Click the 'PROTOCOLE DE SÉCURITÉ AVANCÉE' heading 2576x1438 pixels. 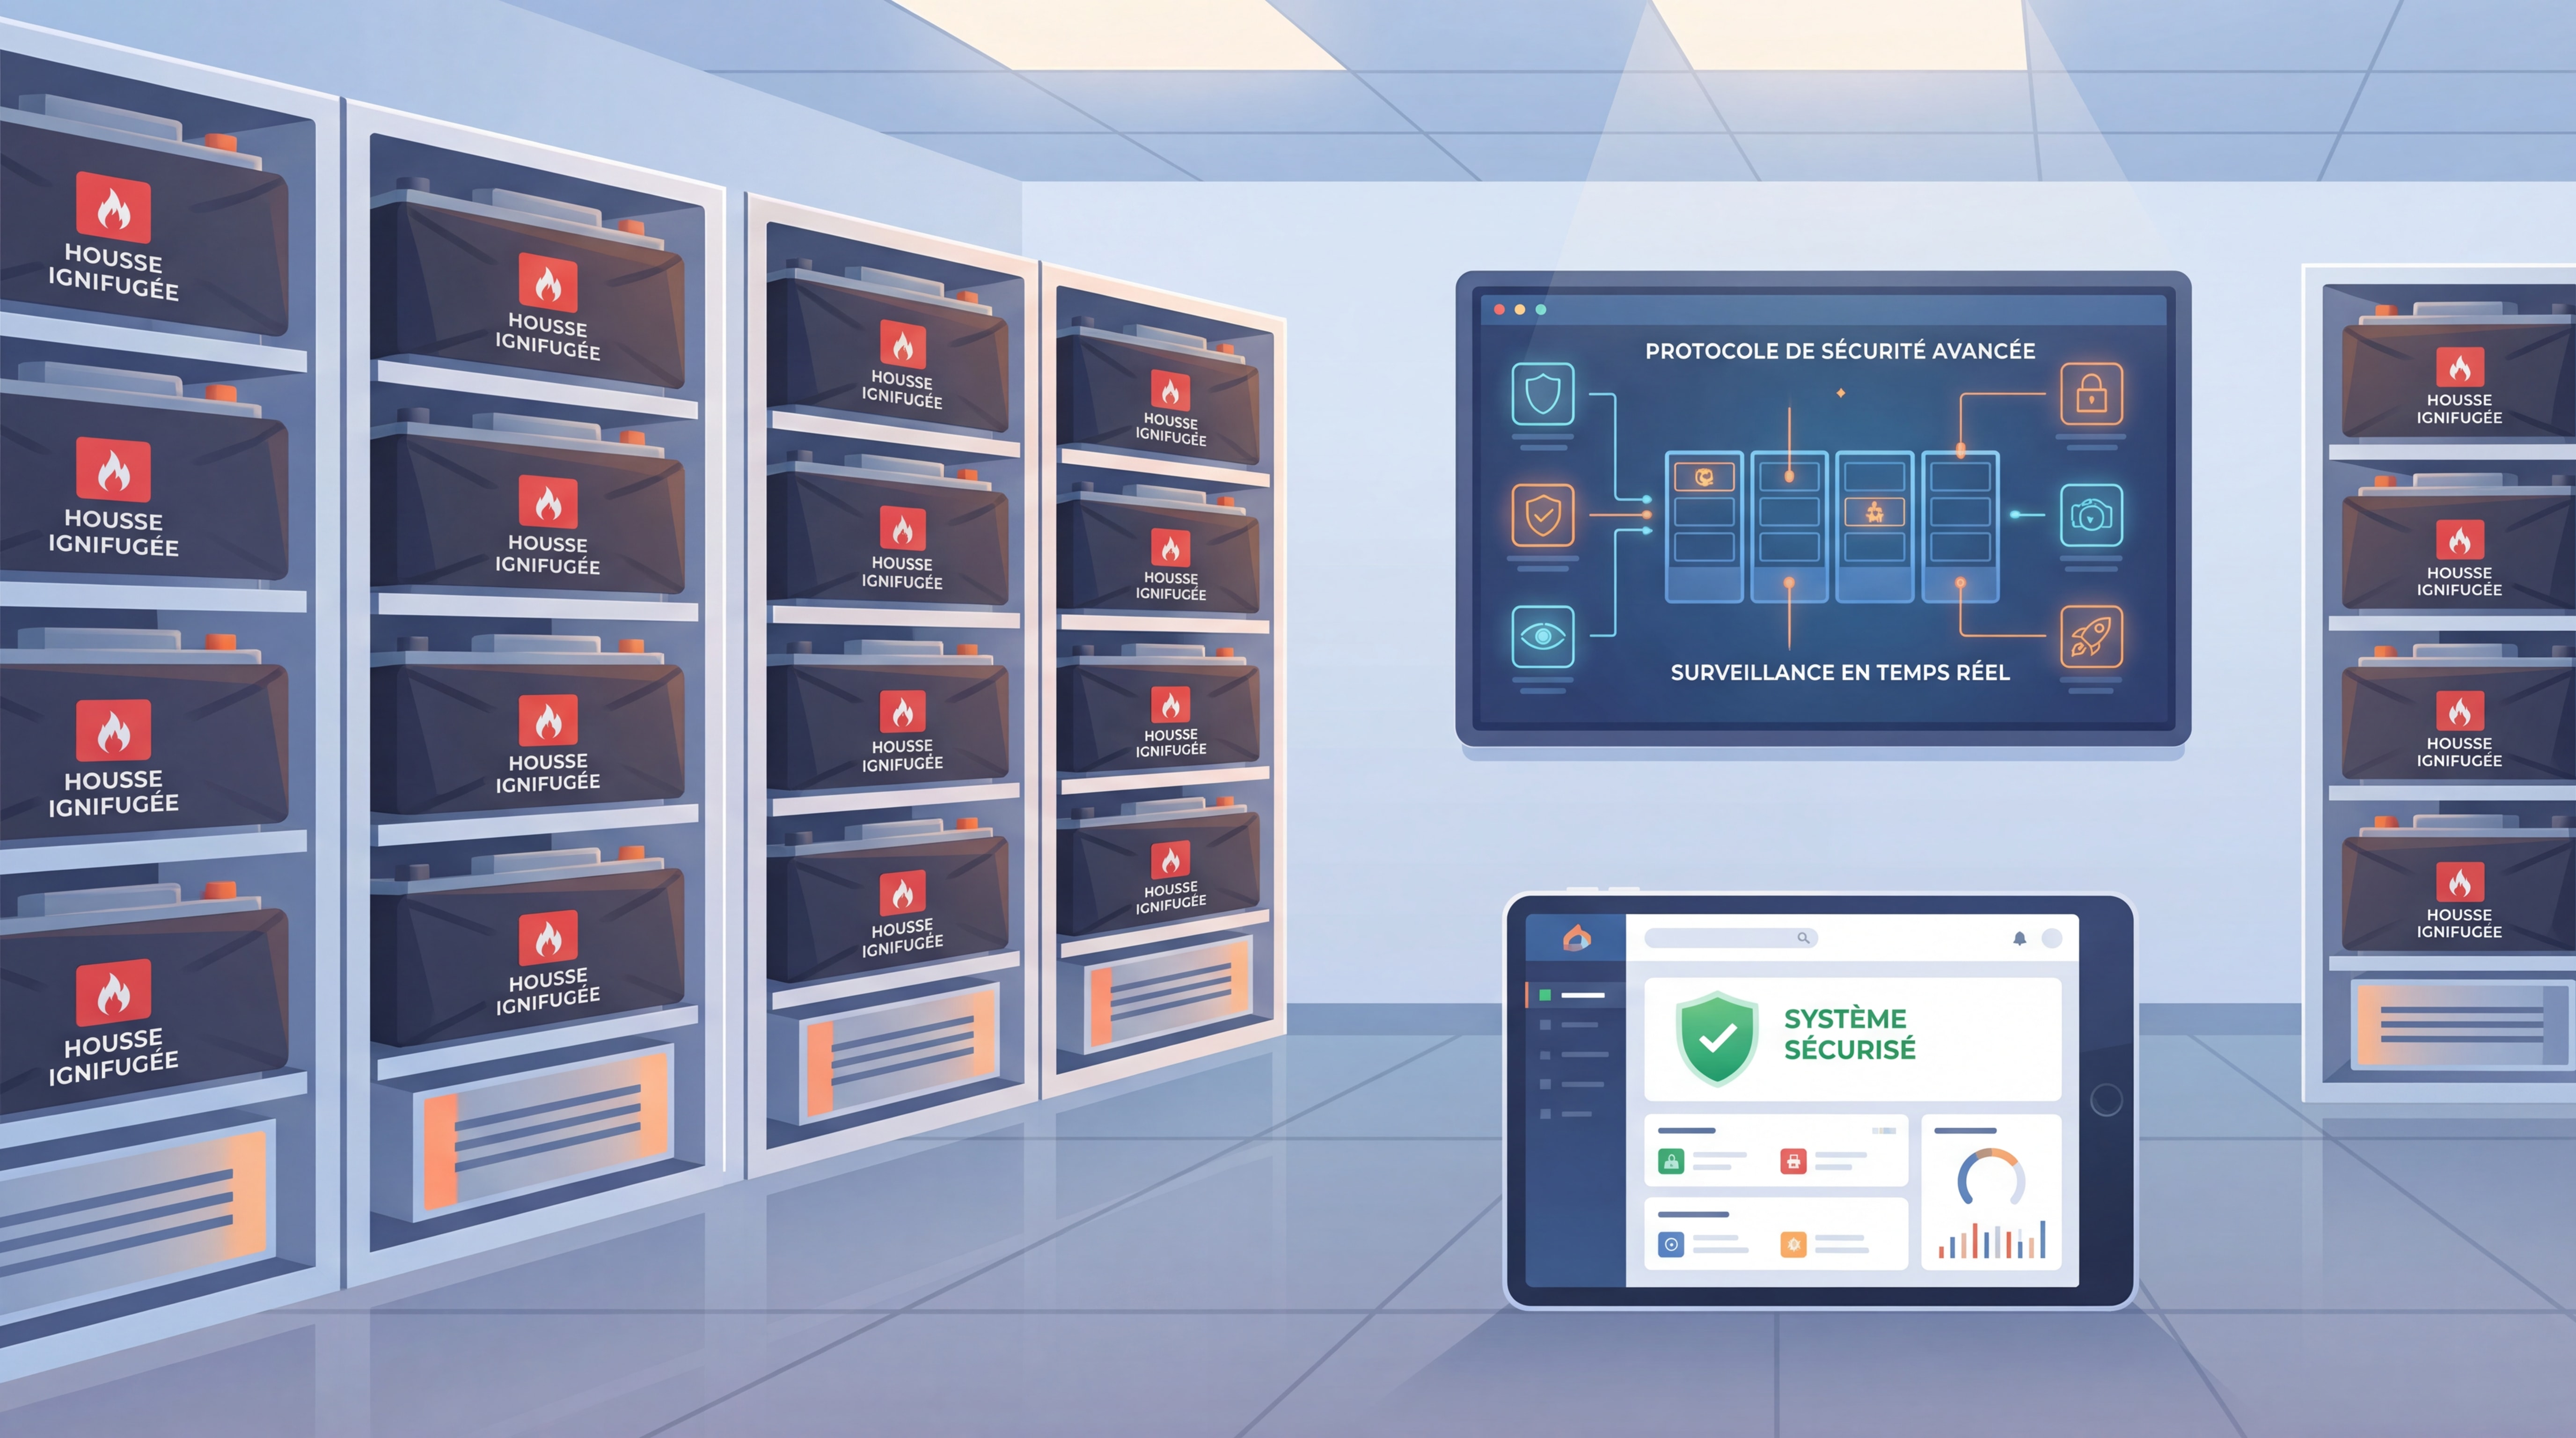[1840, 351]
